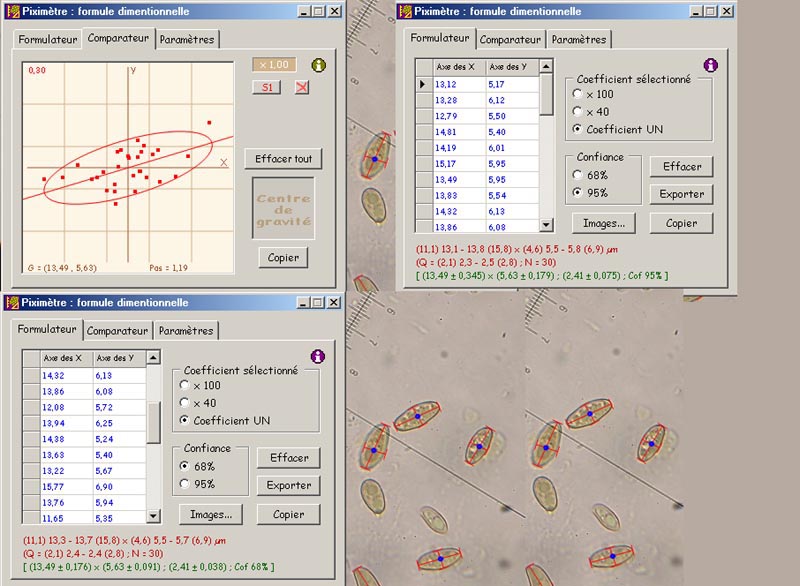The height and width of the screenshot is (586, 800).
Task: Click the table scrollbar thumb in the Cof 68% window
Action: (x=153, y=422)
